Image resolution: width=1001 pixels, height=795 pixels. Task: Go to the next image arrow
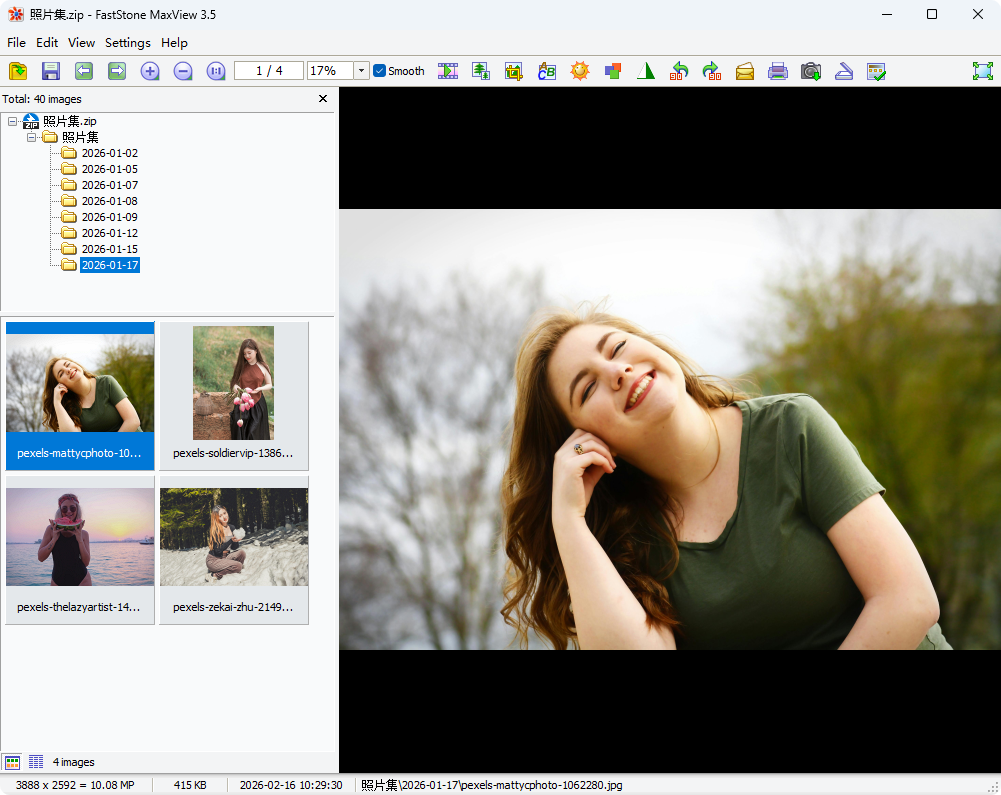(117, 71)
